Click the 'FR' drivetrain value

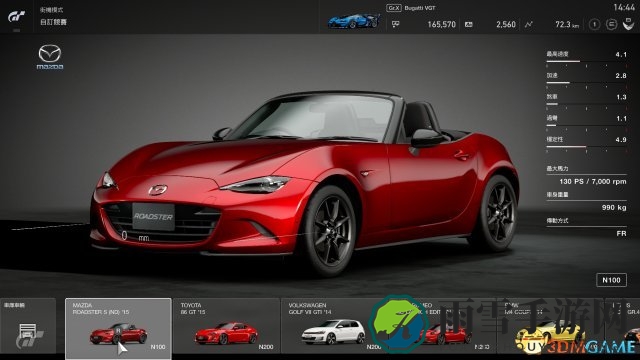pyautogui.click(x=621, y=233)
